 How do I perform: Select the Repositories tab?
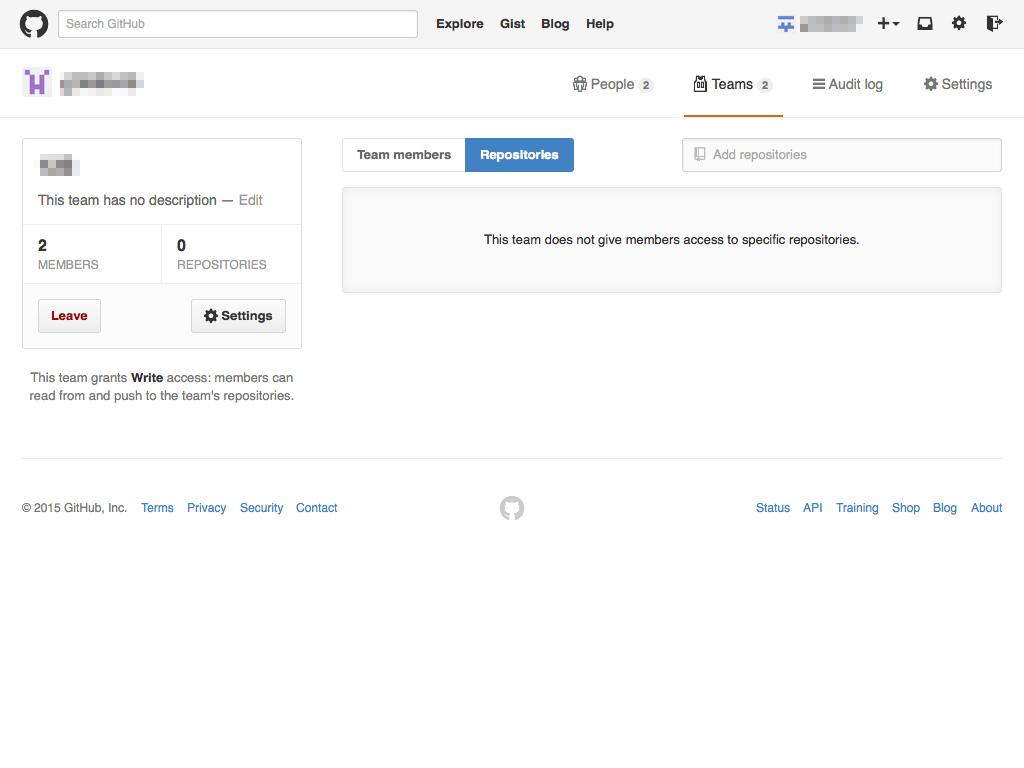click(x=519, y=155)
